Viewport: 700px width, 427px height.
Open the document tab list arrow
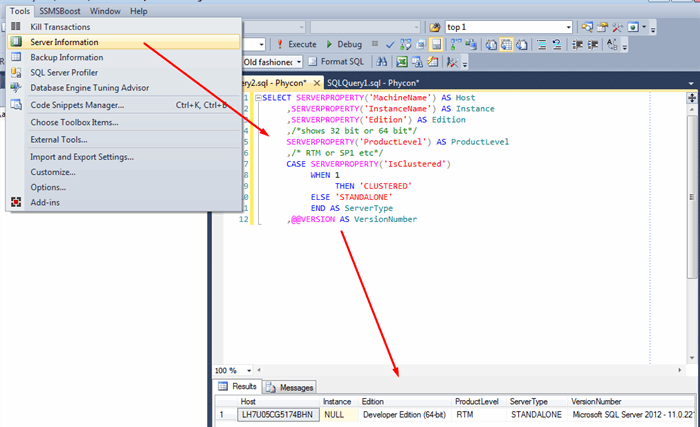691,84
